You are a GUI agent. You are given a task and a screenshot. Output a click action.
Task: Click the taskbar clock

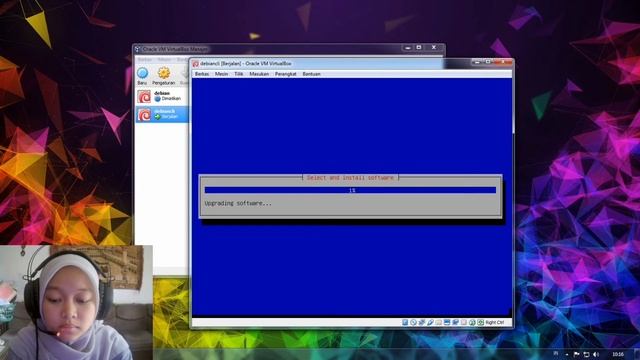(618, 354)
